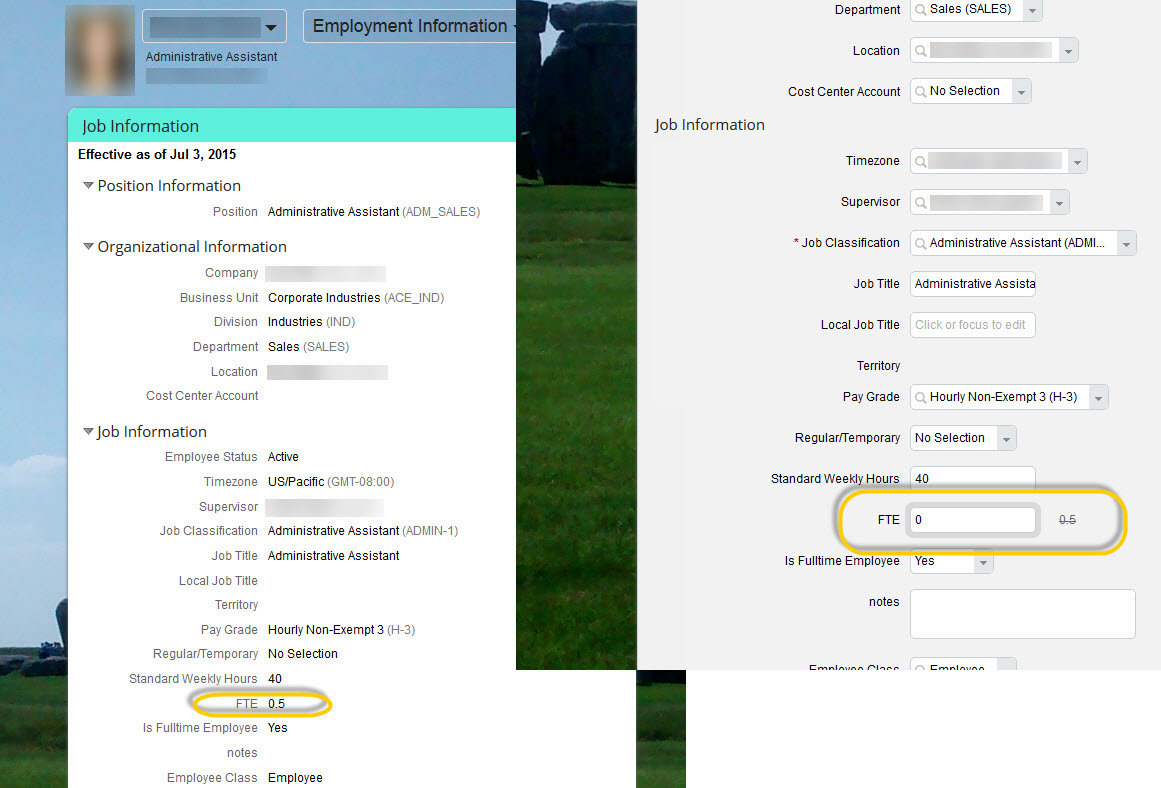Click the struck-through previous FTE value 0.5
Screen dimensions: 1161x788
pyautogui.click(x=1067, y=520)
